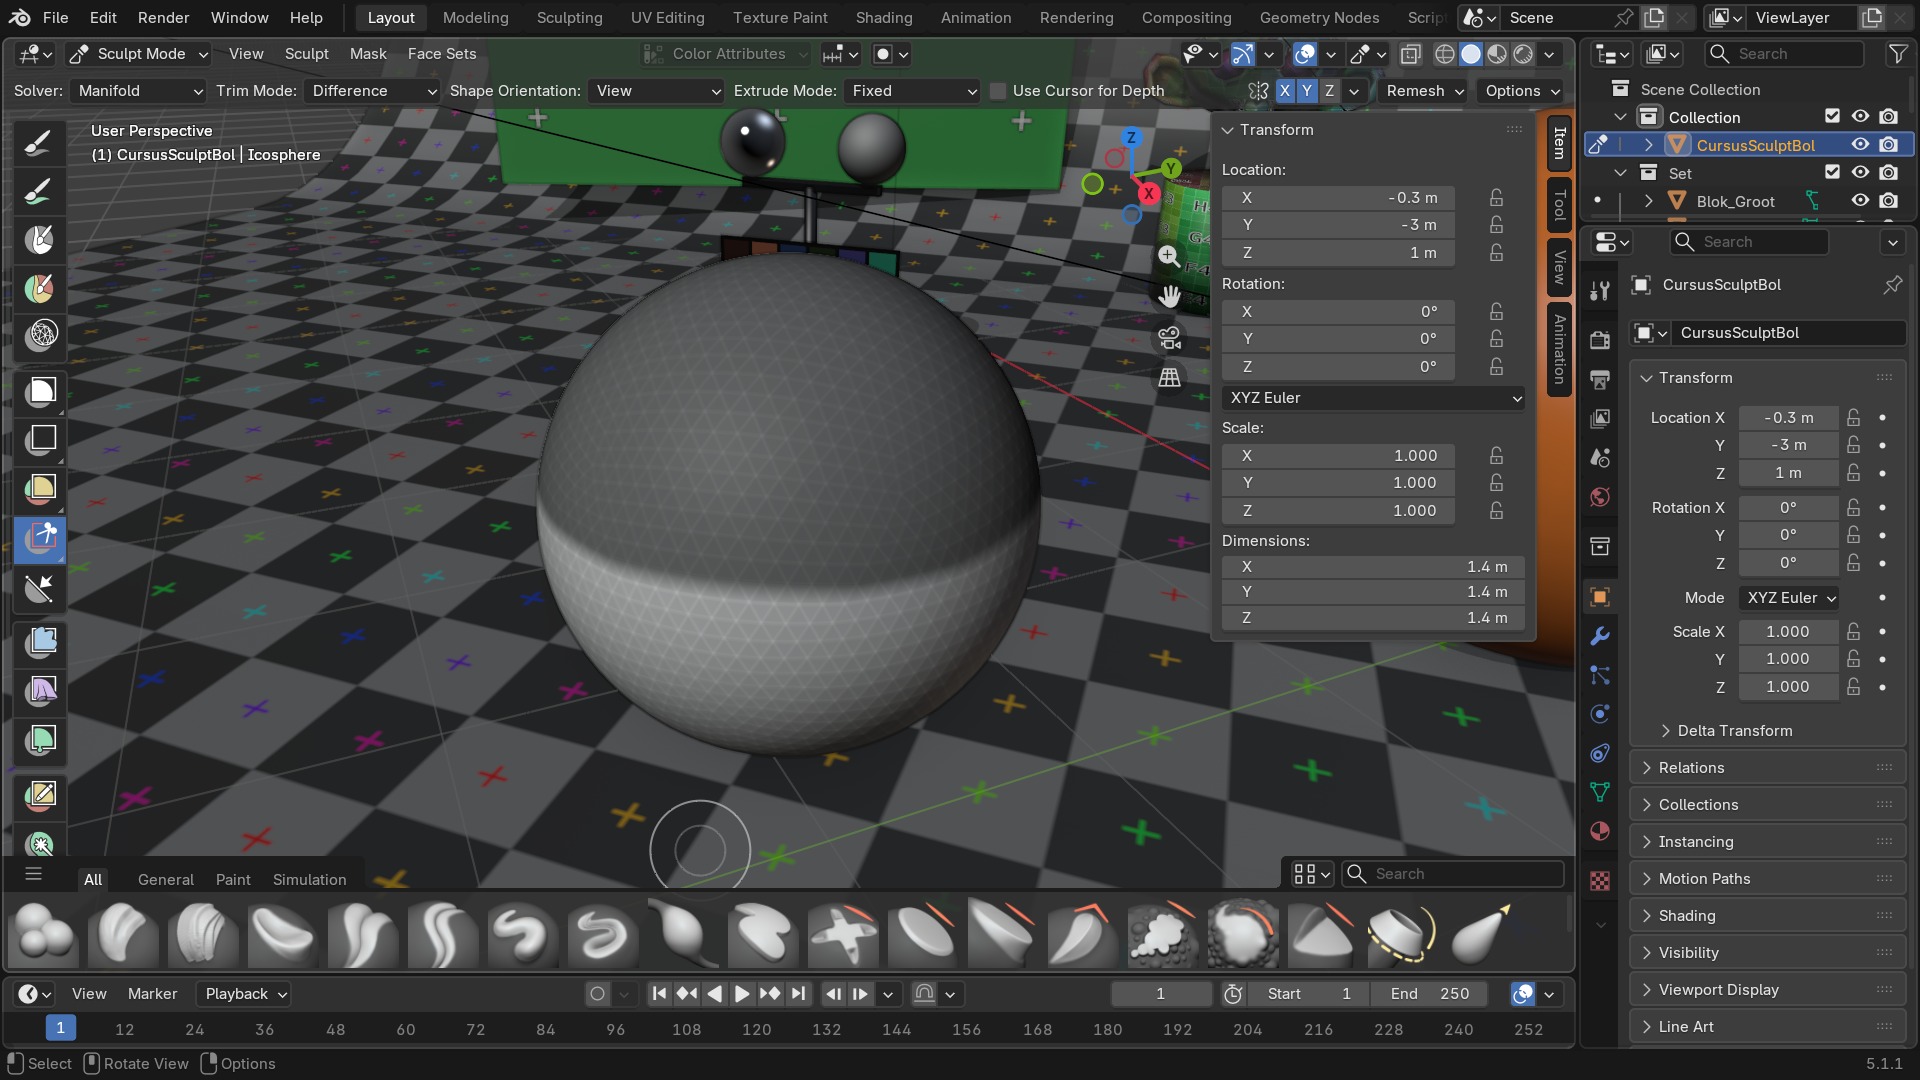This screenshot has width=1920, height=1080.
Task: Pin the CursusSculptBol properties panel
Action: click(x=1893, y=285)
